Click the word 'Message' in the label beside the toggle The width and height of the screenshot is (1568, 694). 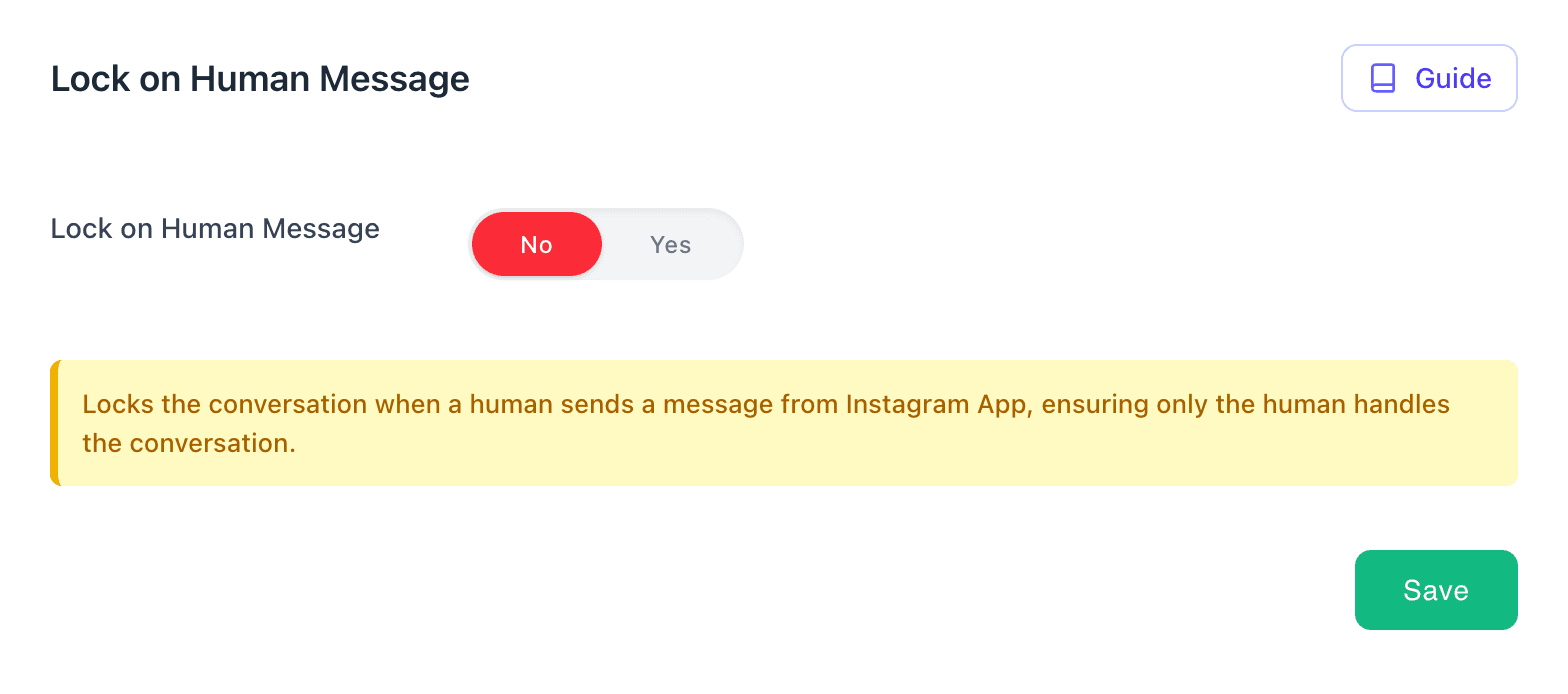point(321,229)
